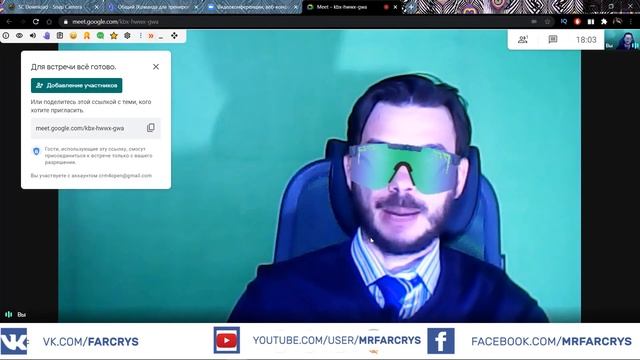Click the YOUTUBE.COM/USER/MRFARCRYS text
This screenshot has height=360, width=640.
(337, 340)
